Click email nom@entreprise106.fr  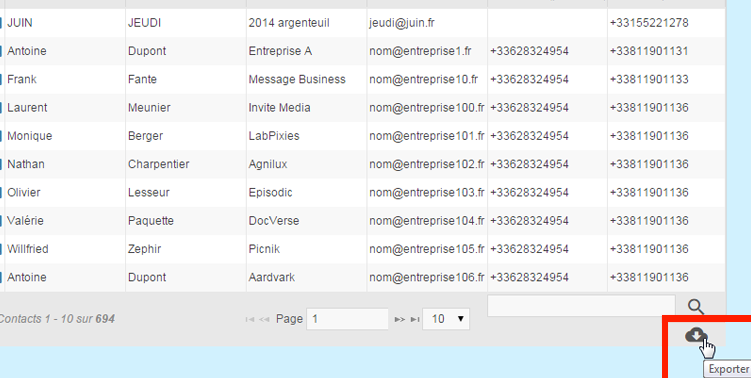tap(427, 277)
